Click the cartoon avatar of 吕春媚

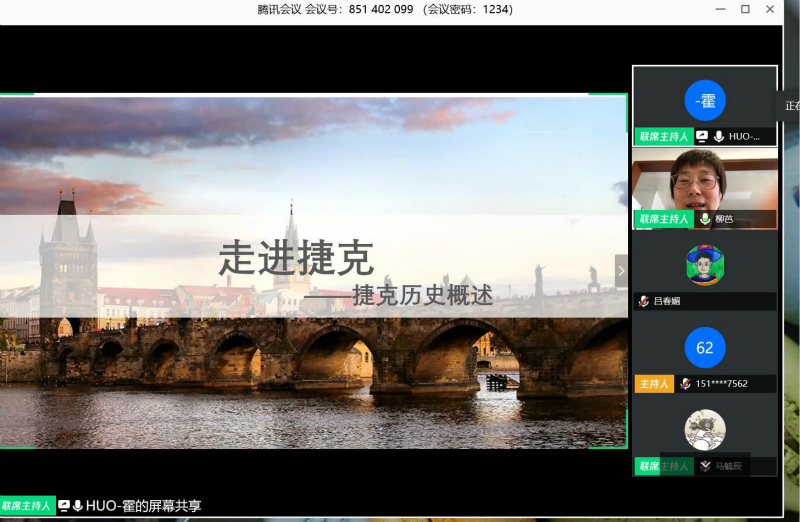click(705, 265)
